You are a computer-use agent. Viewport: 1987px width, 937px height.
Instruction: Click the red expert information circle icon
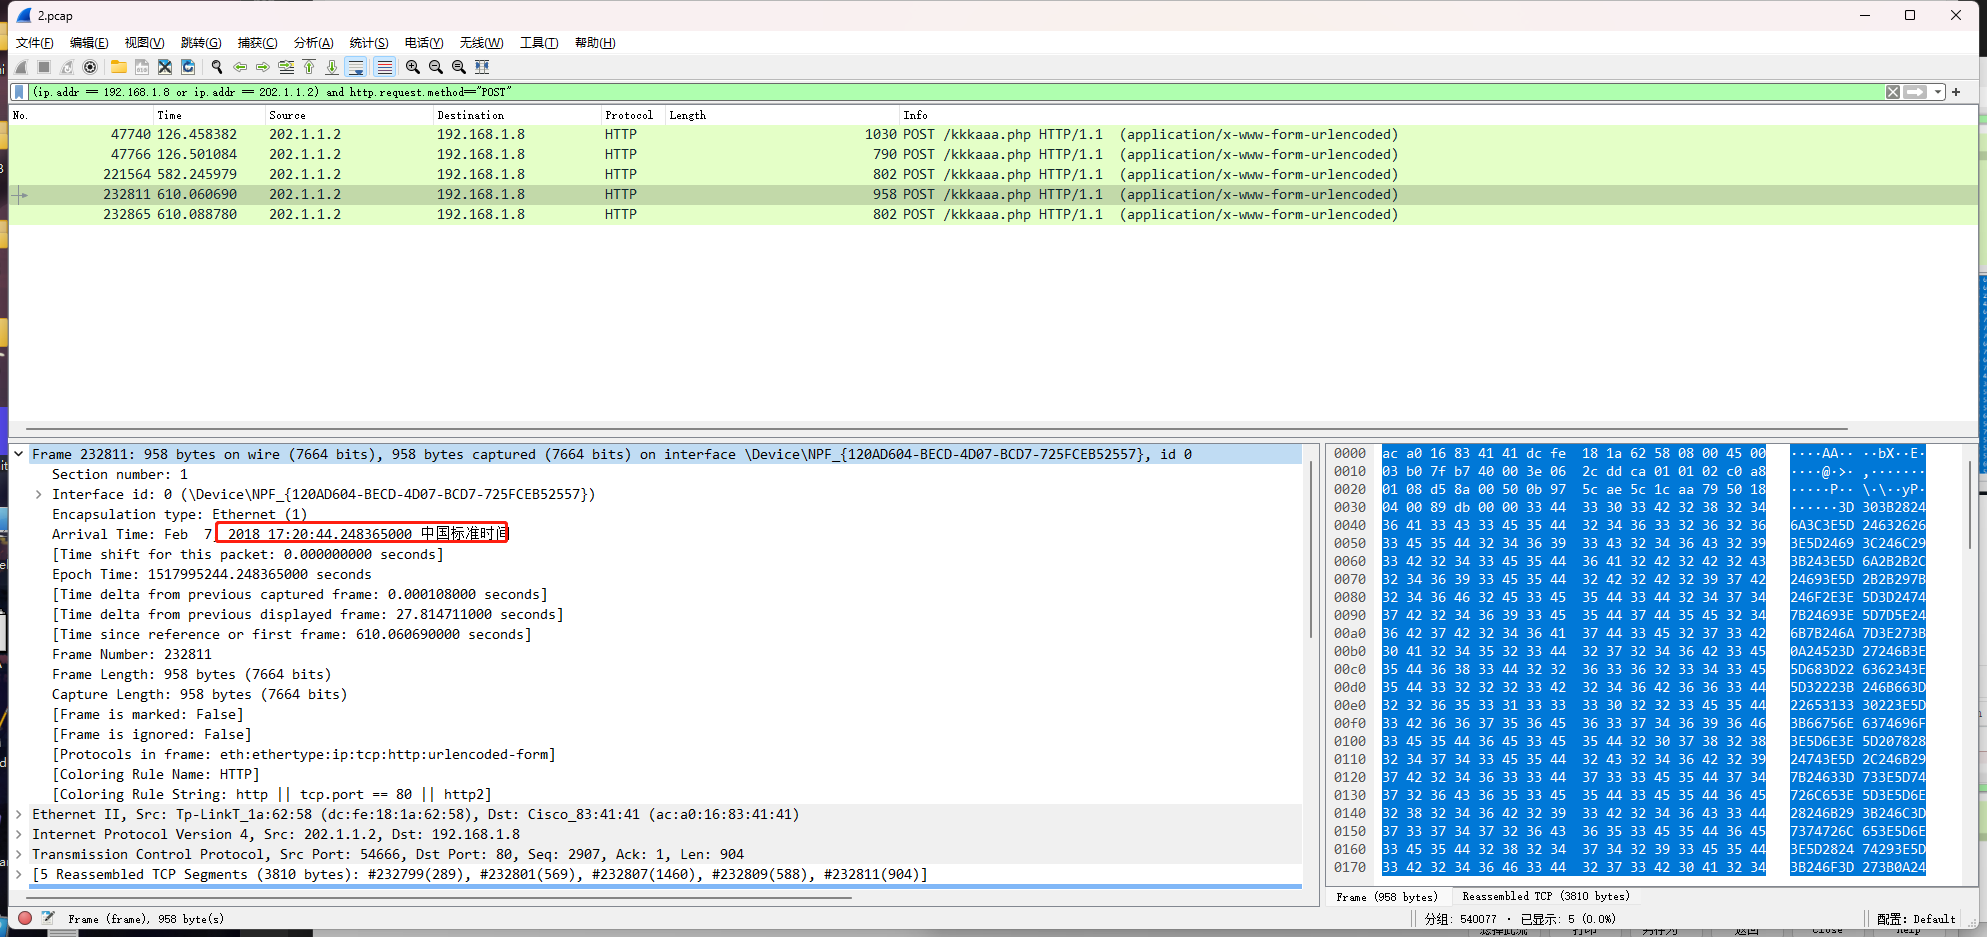(x=25, y=918)
